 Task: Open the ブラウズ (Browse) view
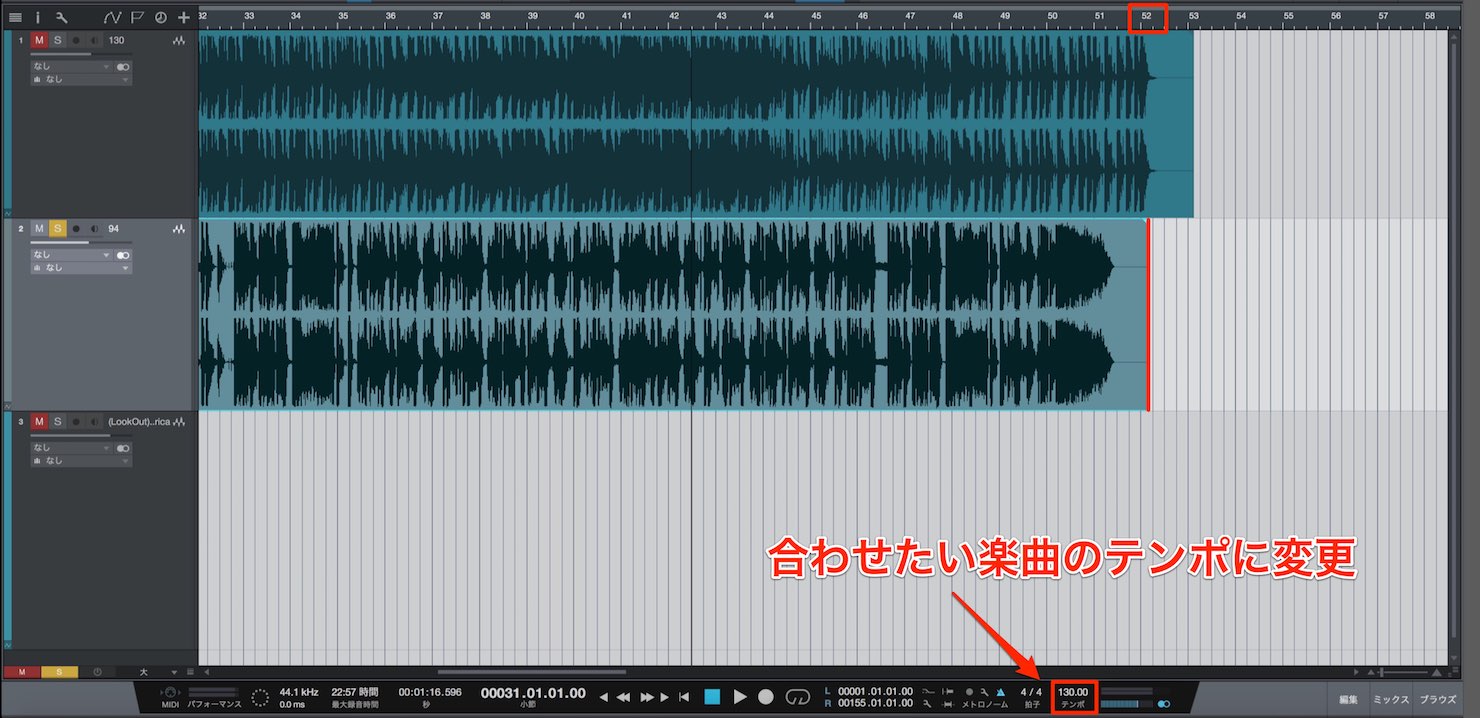(1438, 699)
